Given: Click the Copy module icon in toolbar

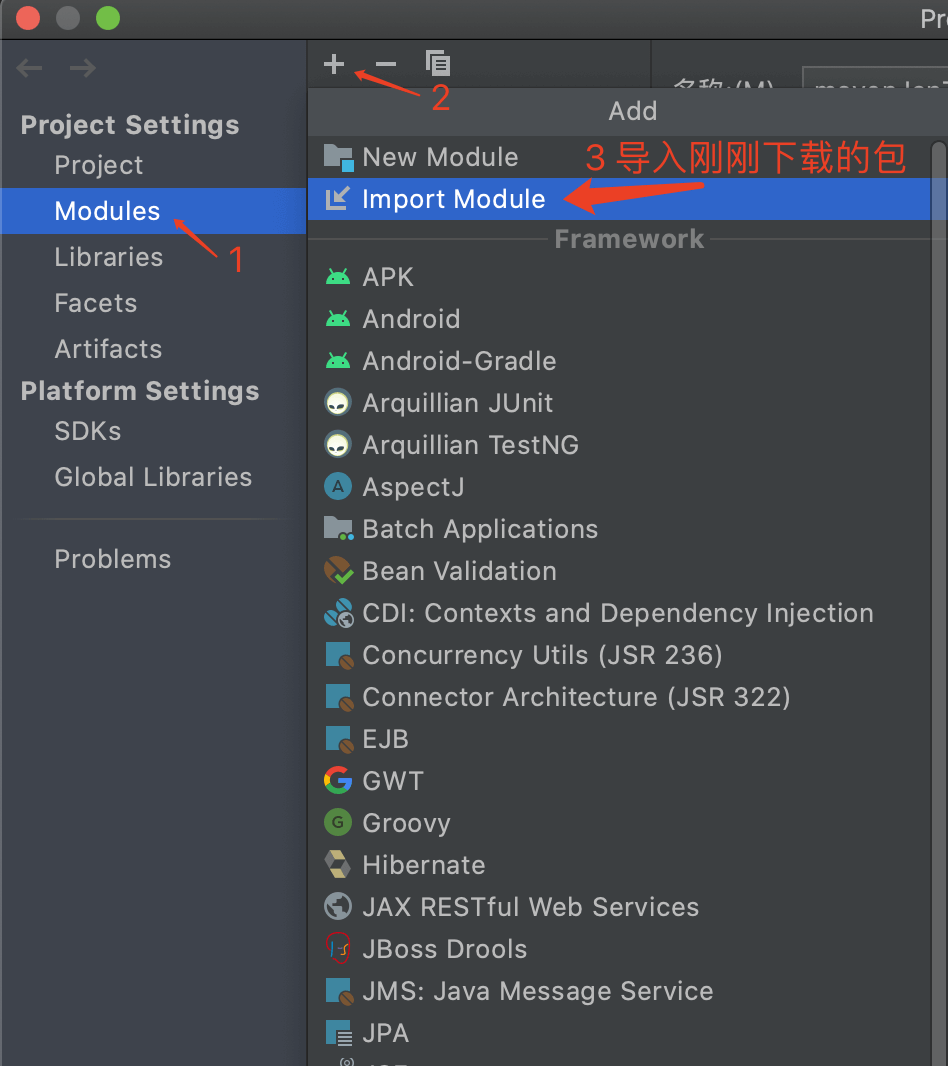Looking at the screenshot, I should (x=438, y=63).
